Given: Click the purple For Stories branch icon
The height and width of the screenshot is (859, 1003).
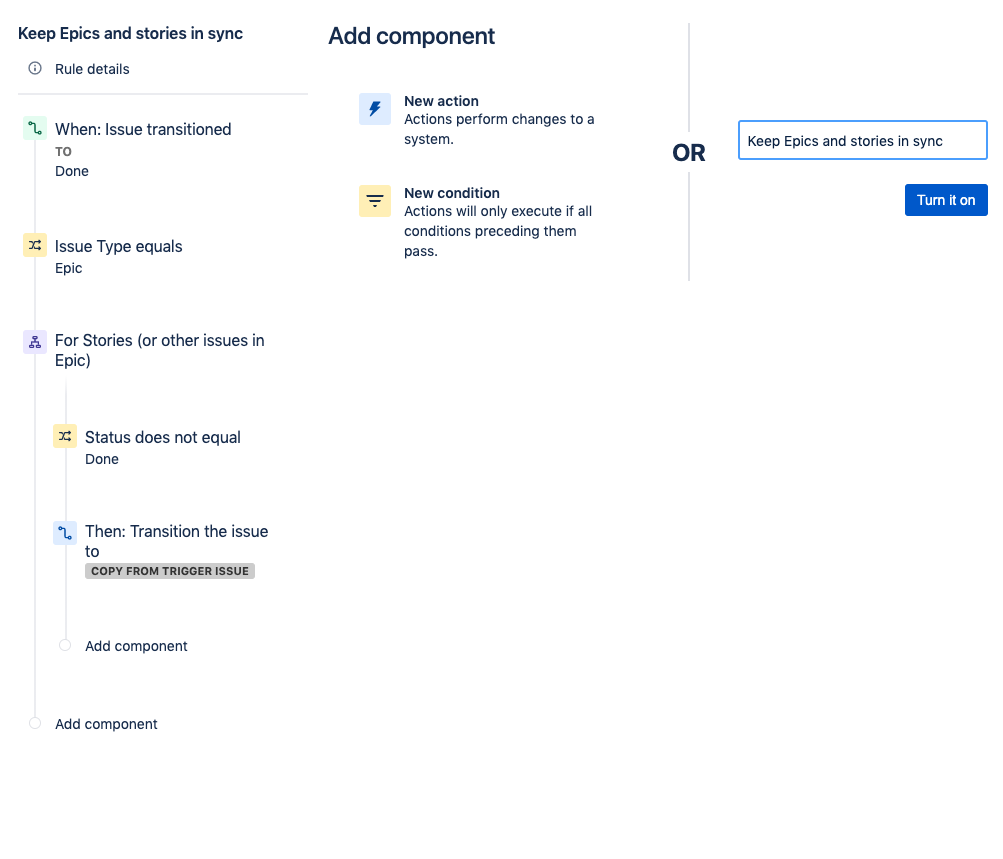Looking at the screenshot, I should click(34, 341).
